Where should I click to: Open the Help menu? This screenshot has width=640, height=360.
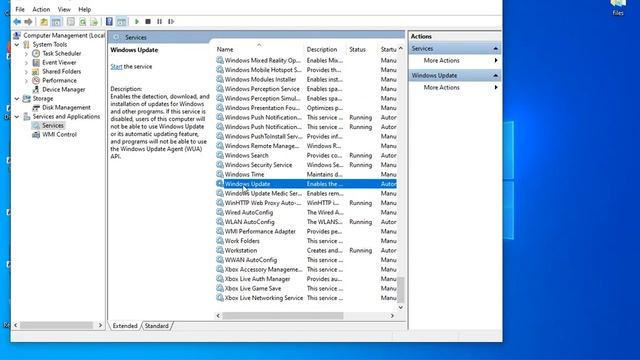point(84,9)
